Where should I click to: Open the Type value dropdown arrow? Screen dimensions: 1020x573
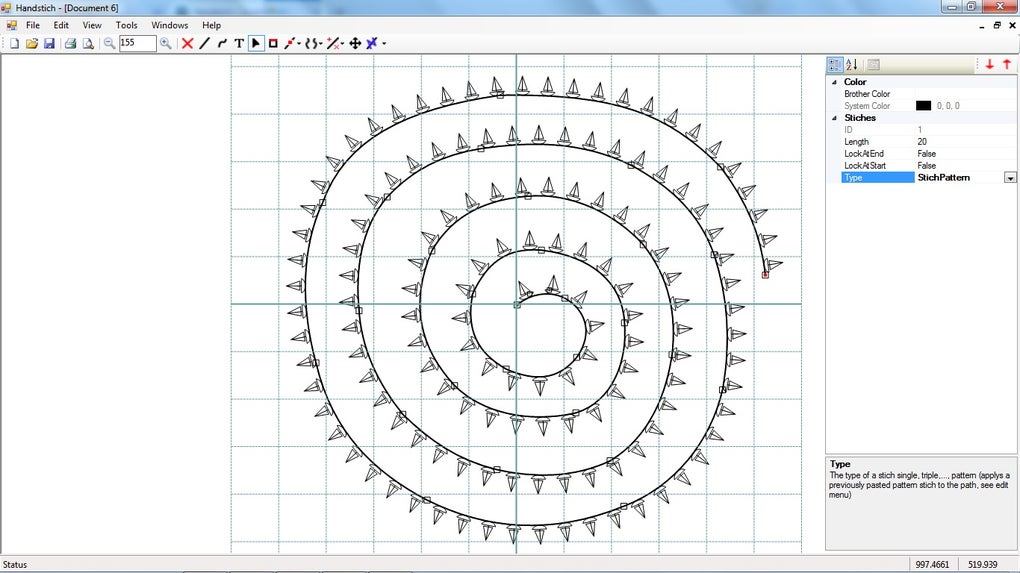click(1010, 178)
